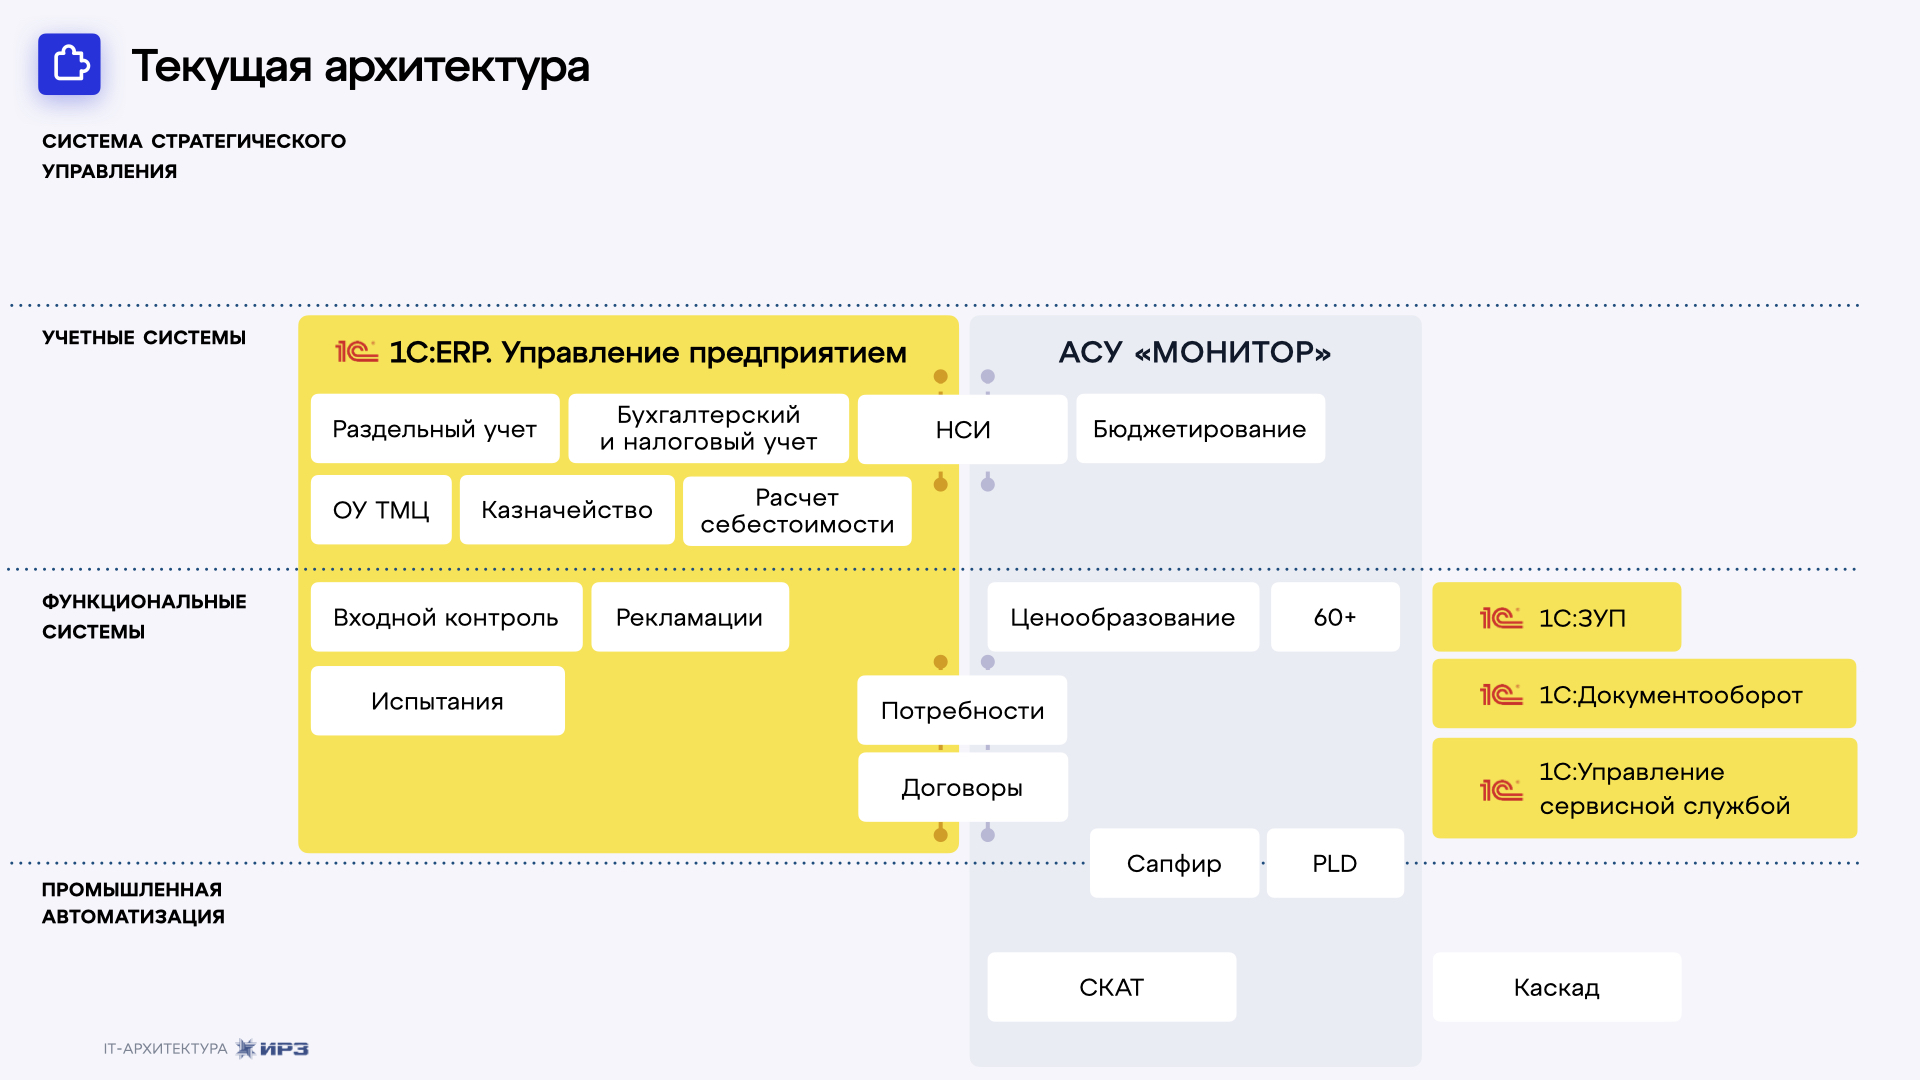Select the Договоры block
Viewport: 1920px width, 1080px height.
click(x=962, y=787)
